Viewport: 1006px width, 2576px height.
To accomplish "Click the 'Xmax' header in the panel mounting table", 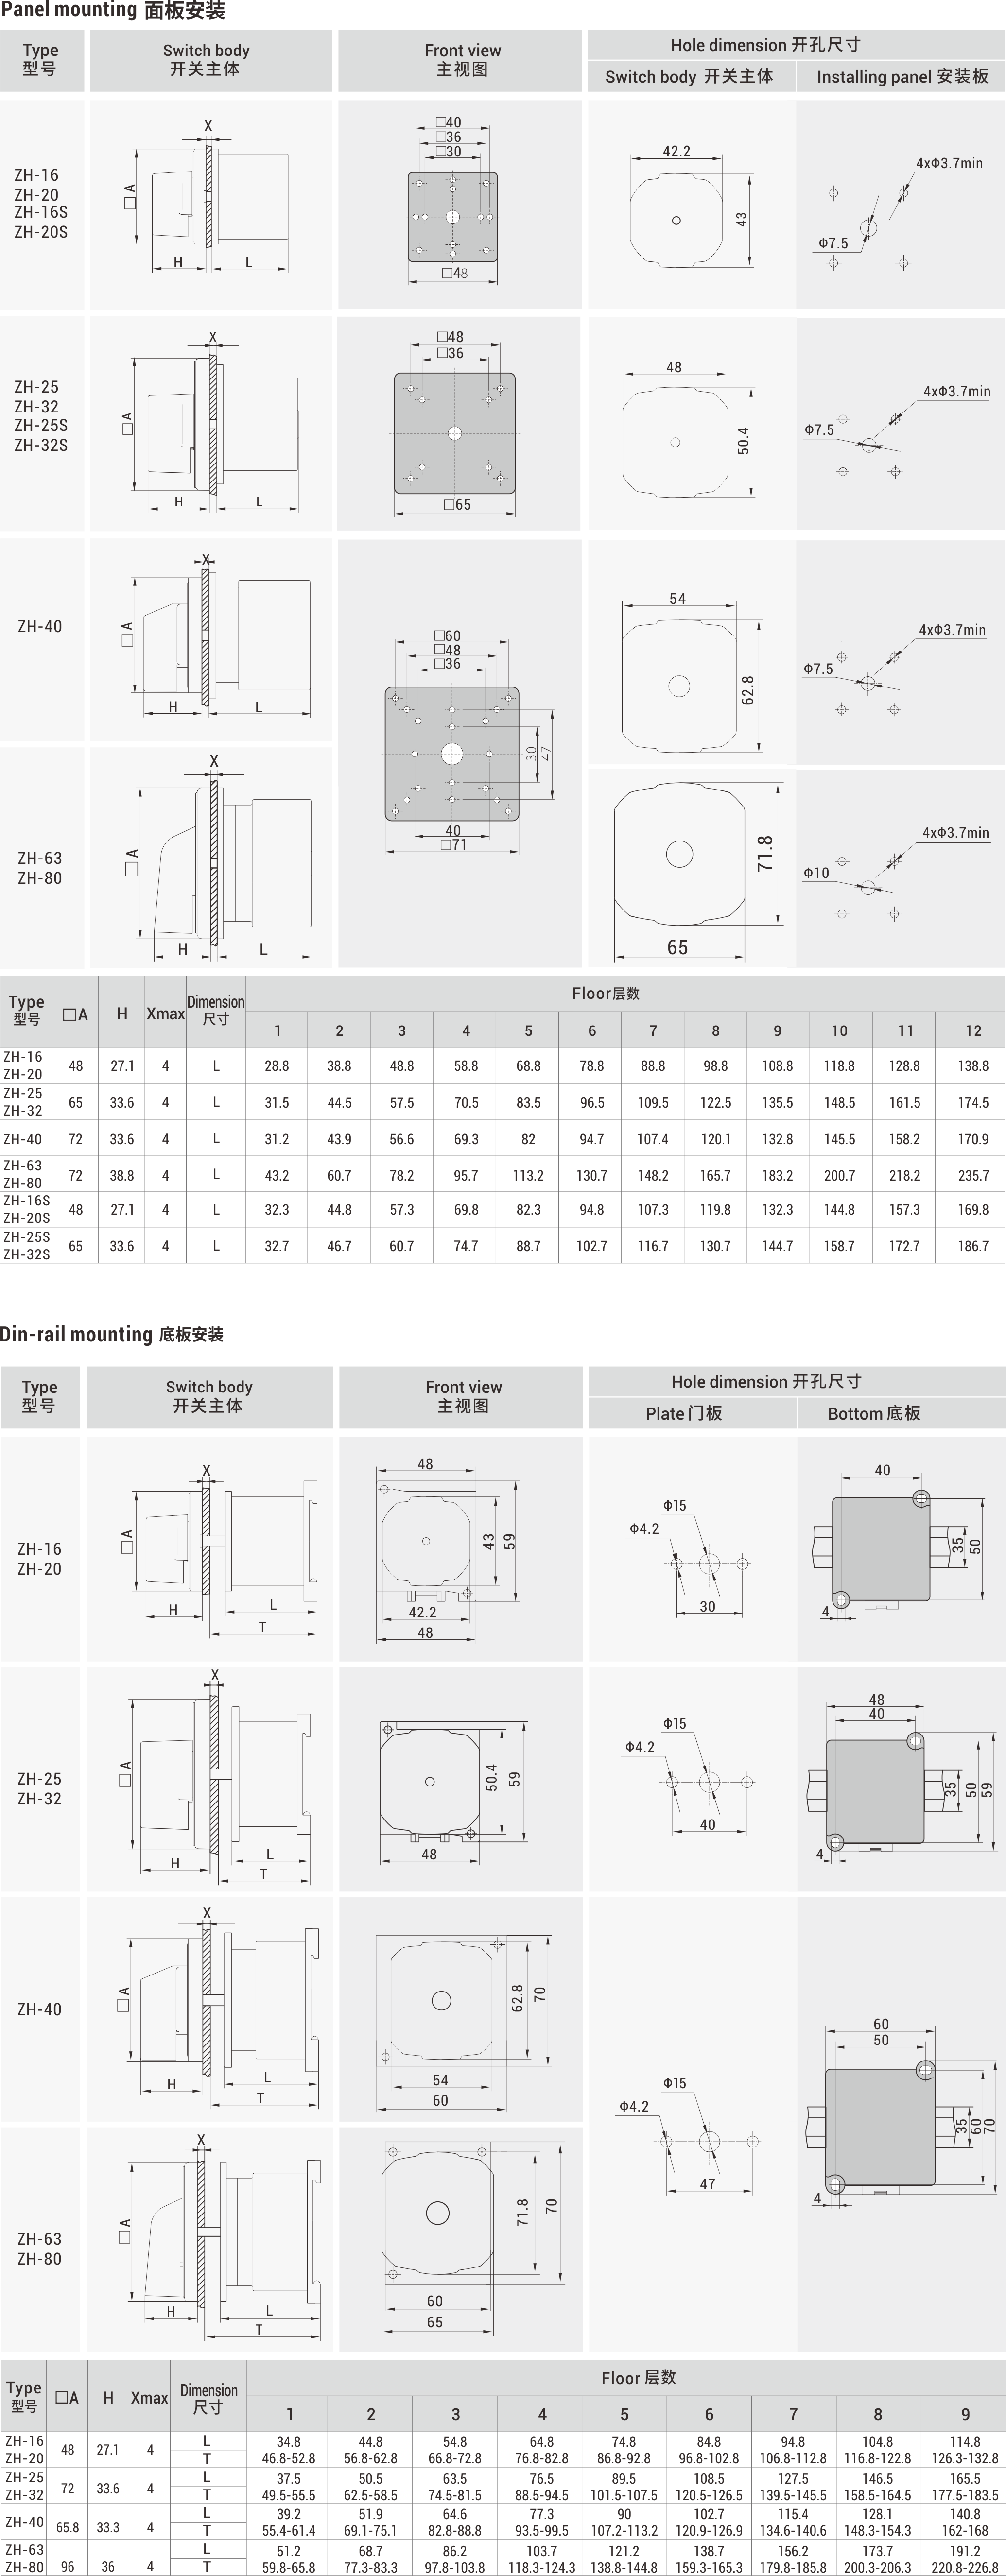I will click(x=166, y=1013).
